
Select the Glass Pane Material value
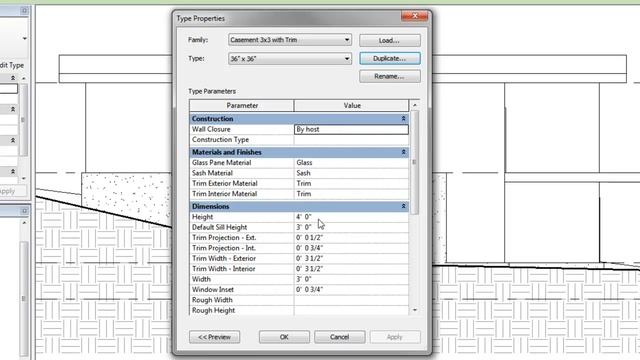pyautogui.click(x=351, y=162)
